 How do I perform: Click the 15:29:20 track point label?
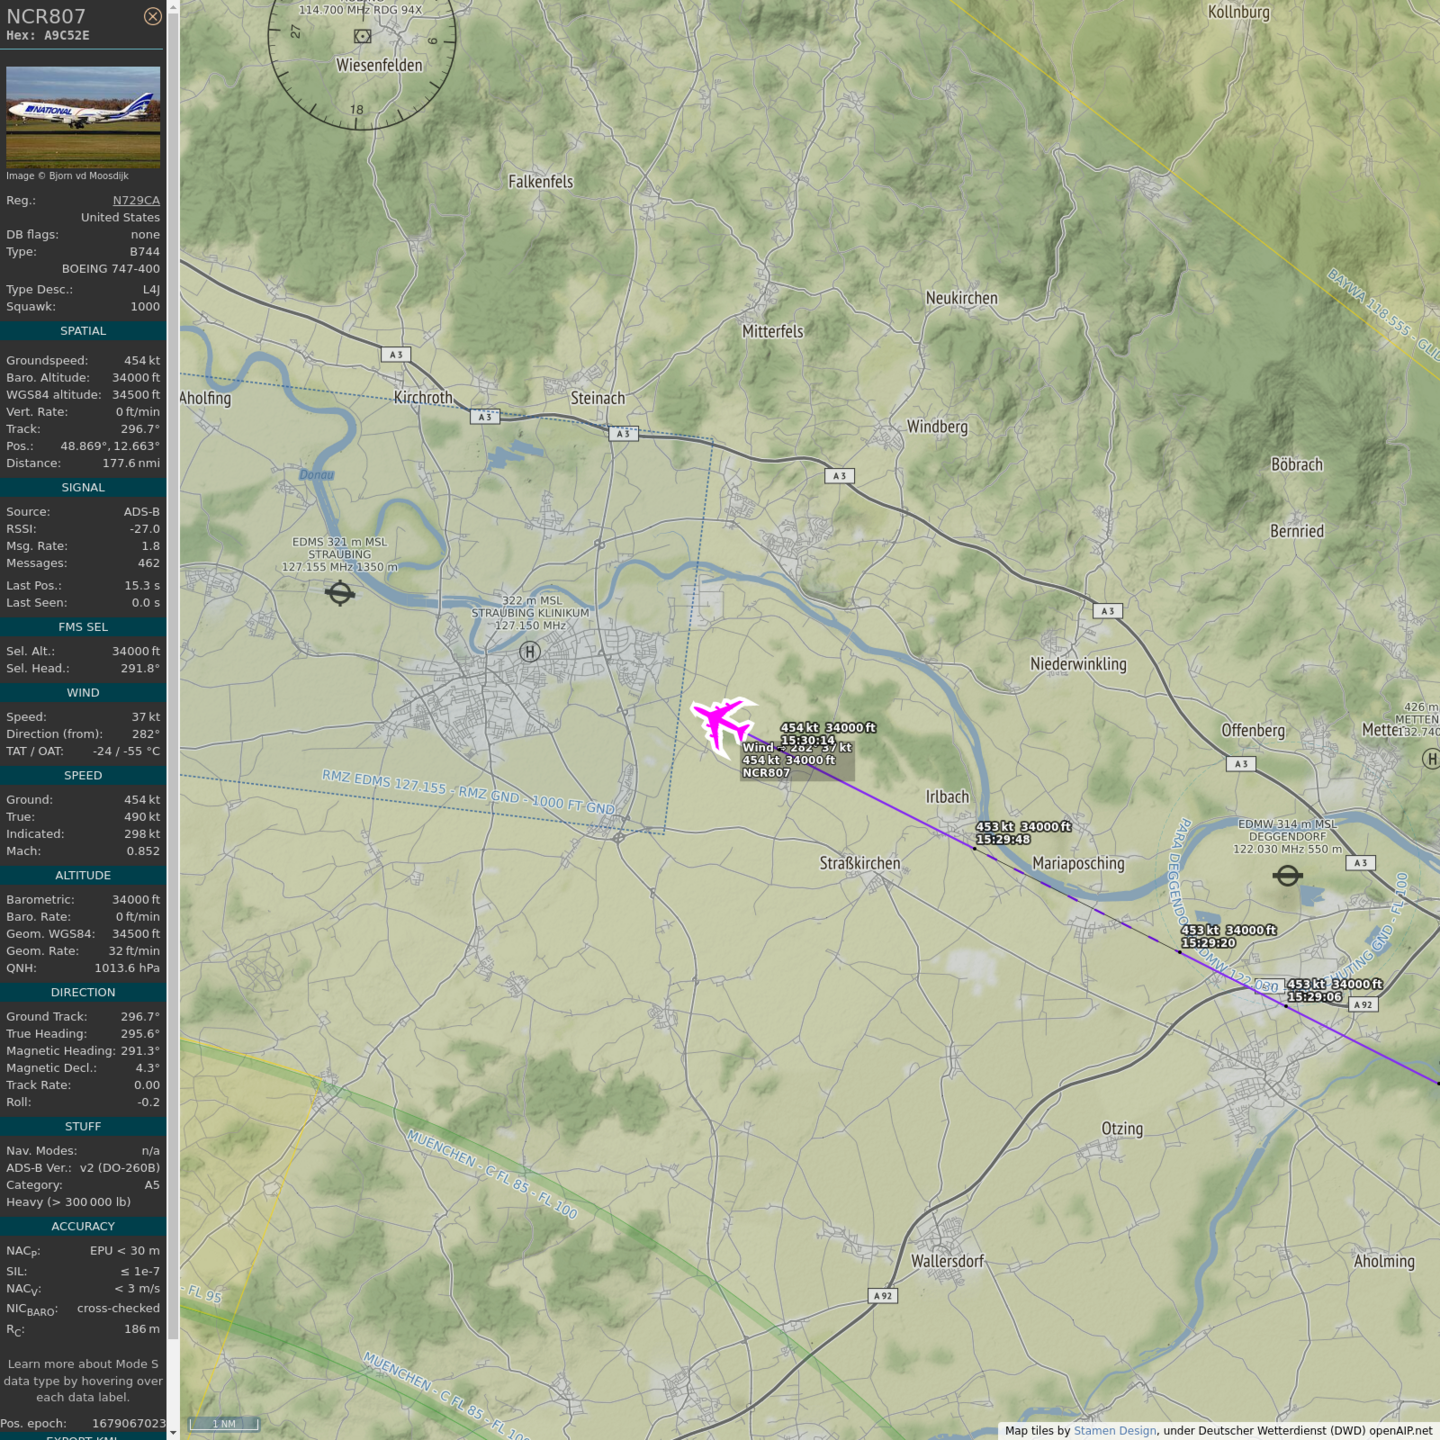(1208, 943)
